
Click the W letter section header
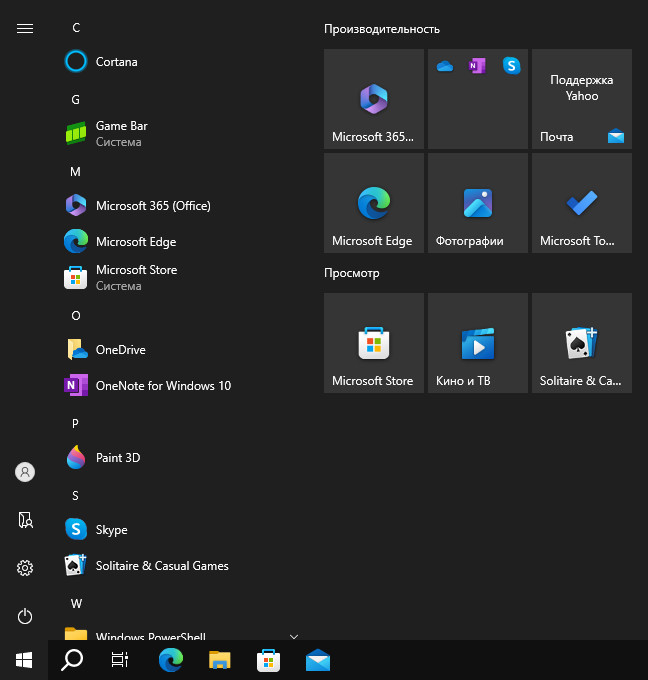click(76, 604)
